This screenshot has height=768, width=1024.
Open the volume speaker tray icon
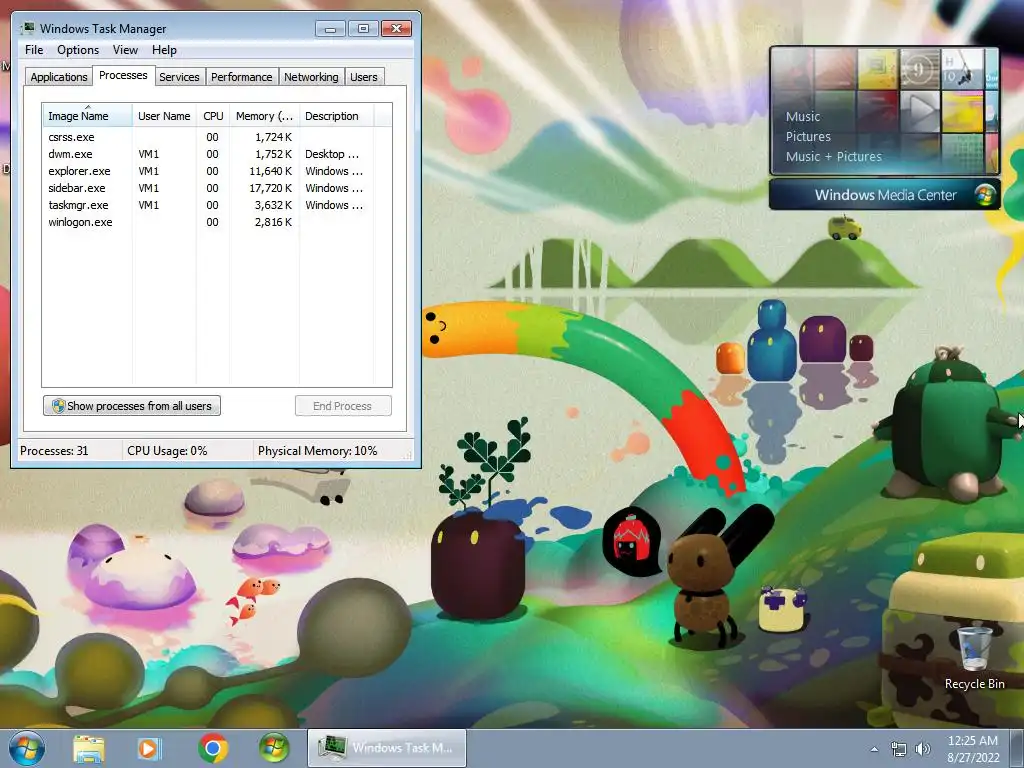pos(922,749)
